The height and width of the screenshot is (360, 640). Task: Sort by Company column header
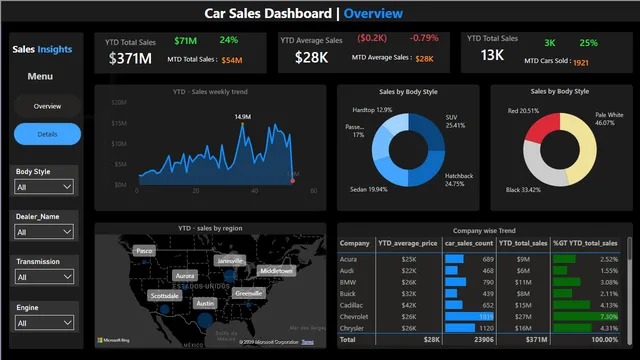(x=354, y=243)
